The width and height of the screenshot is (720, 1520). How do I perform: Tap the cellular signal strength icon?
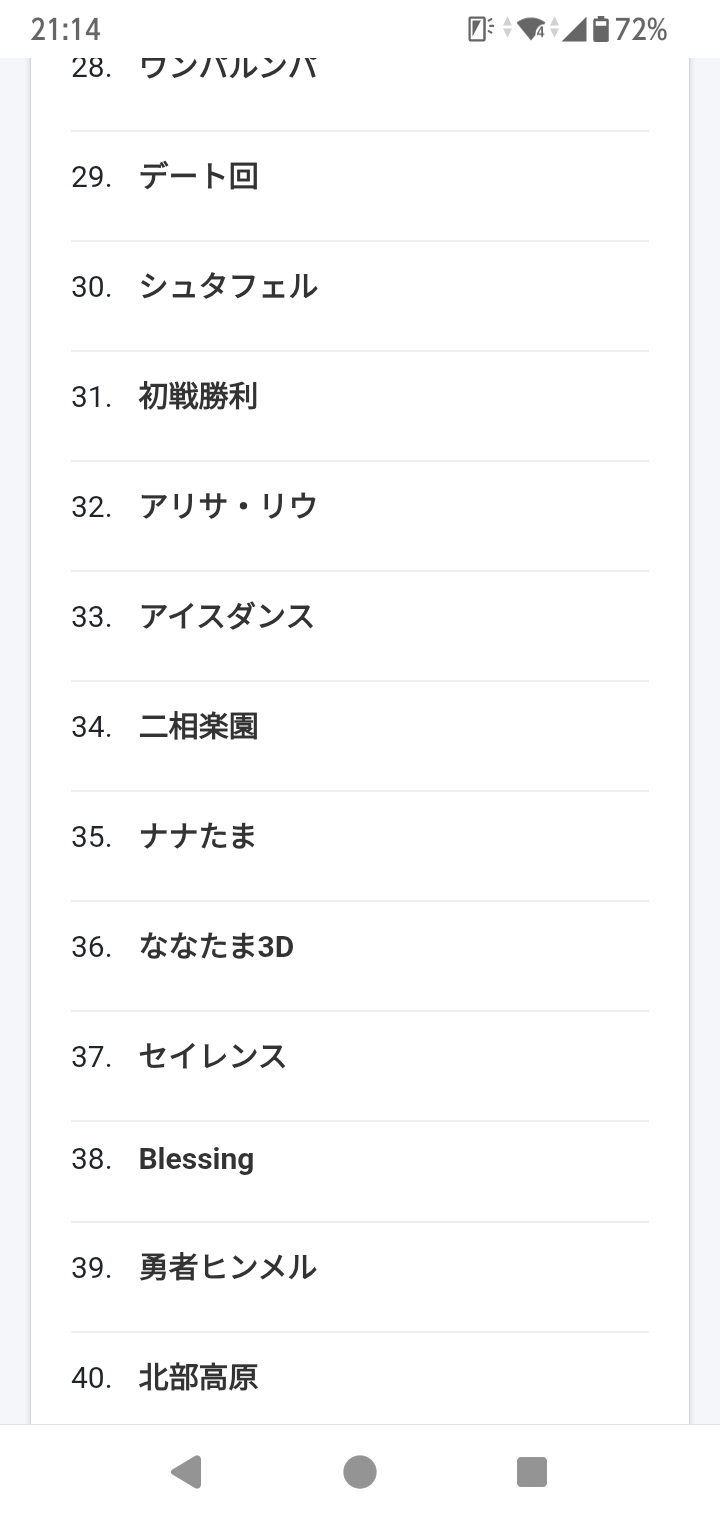[574, 30]
